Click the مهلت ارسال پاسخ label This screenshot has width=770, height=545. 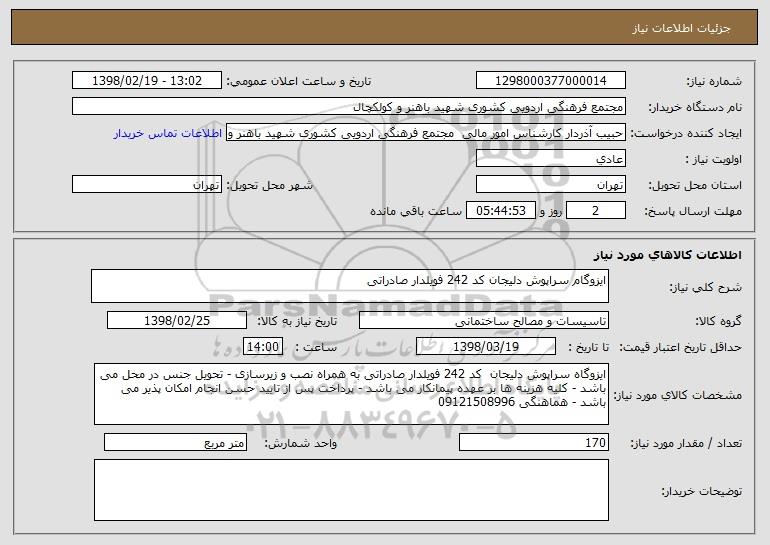point(693,212)
